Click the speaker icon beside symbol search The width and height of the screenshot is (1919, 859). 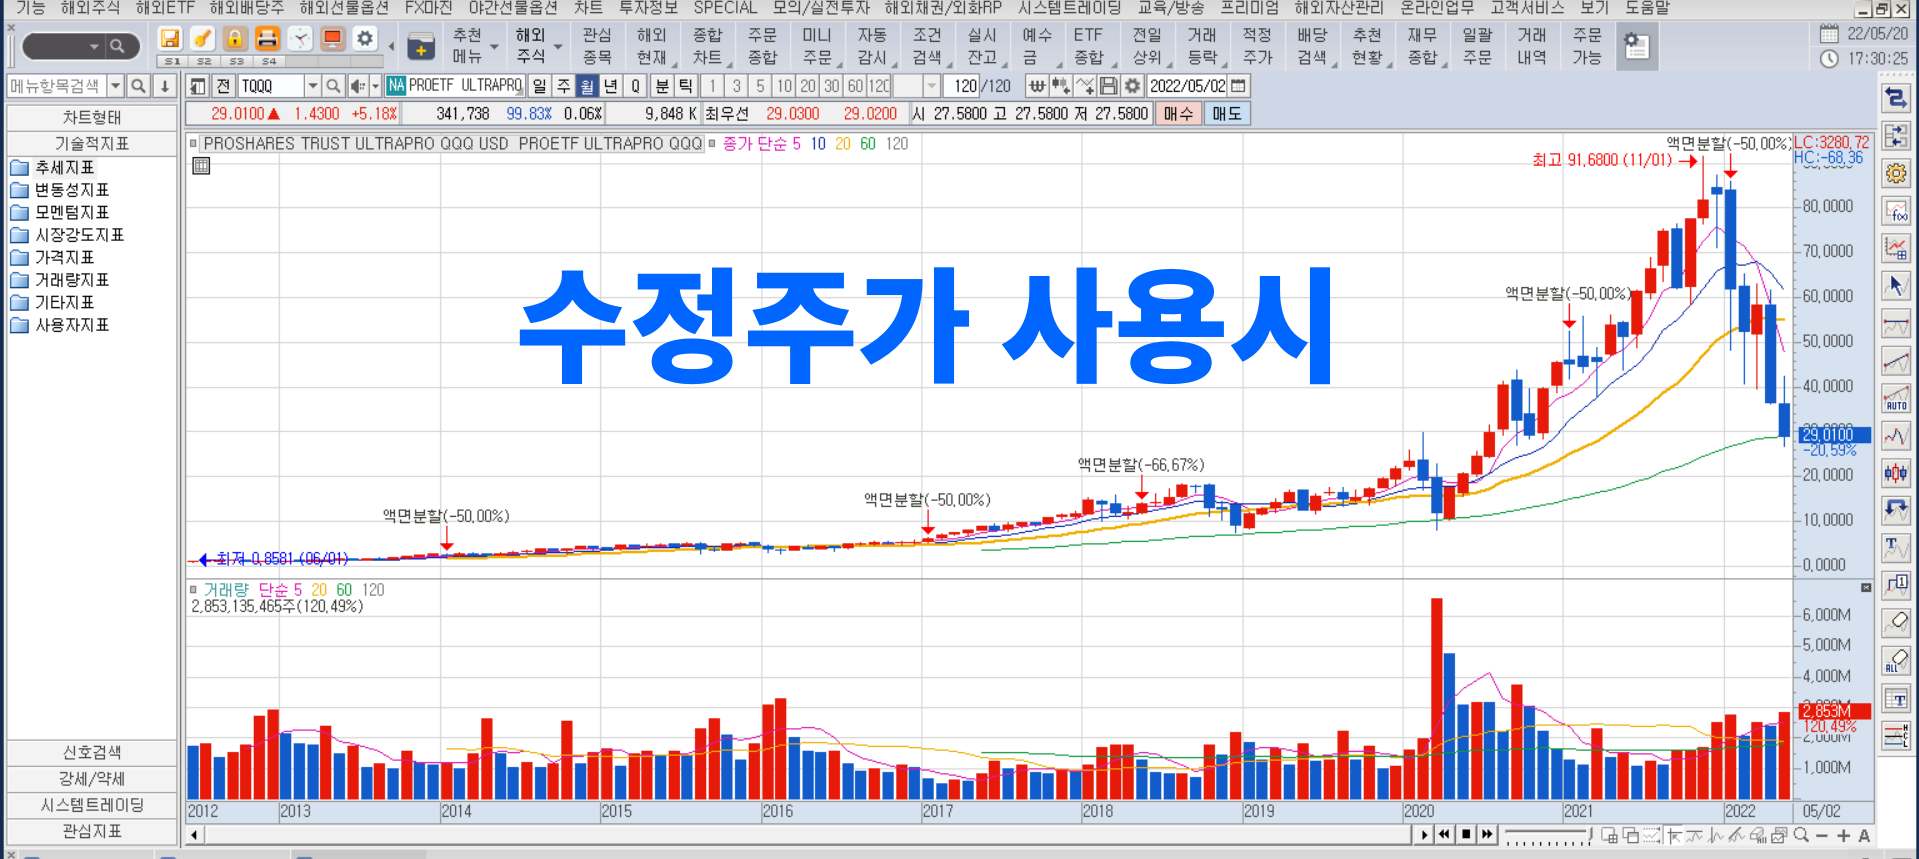click(x=357, y=86)
